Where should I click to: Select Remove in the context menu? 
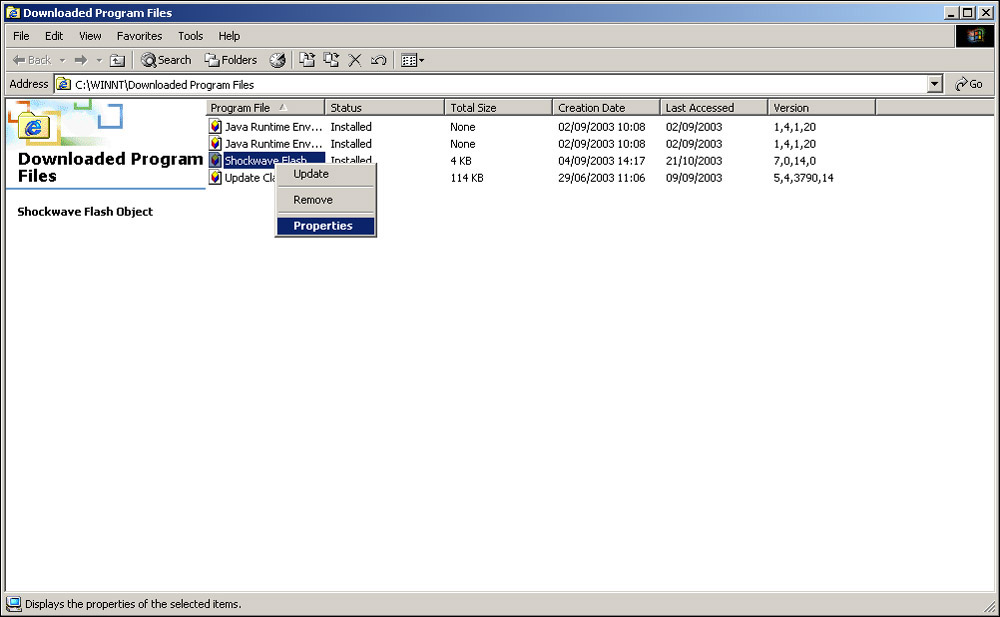point(313,200)
